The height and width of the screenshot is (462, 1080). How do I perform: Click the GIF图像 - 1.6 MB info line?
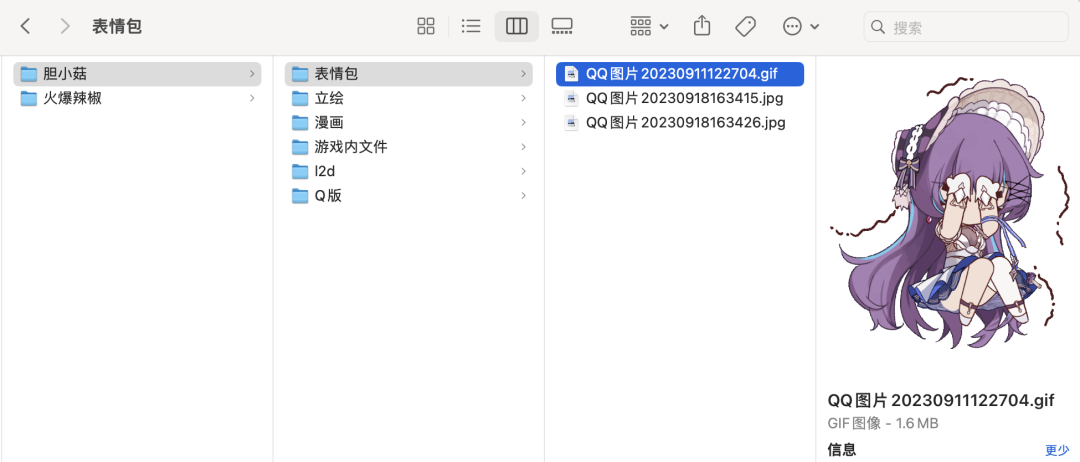coord(883,423)
